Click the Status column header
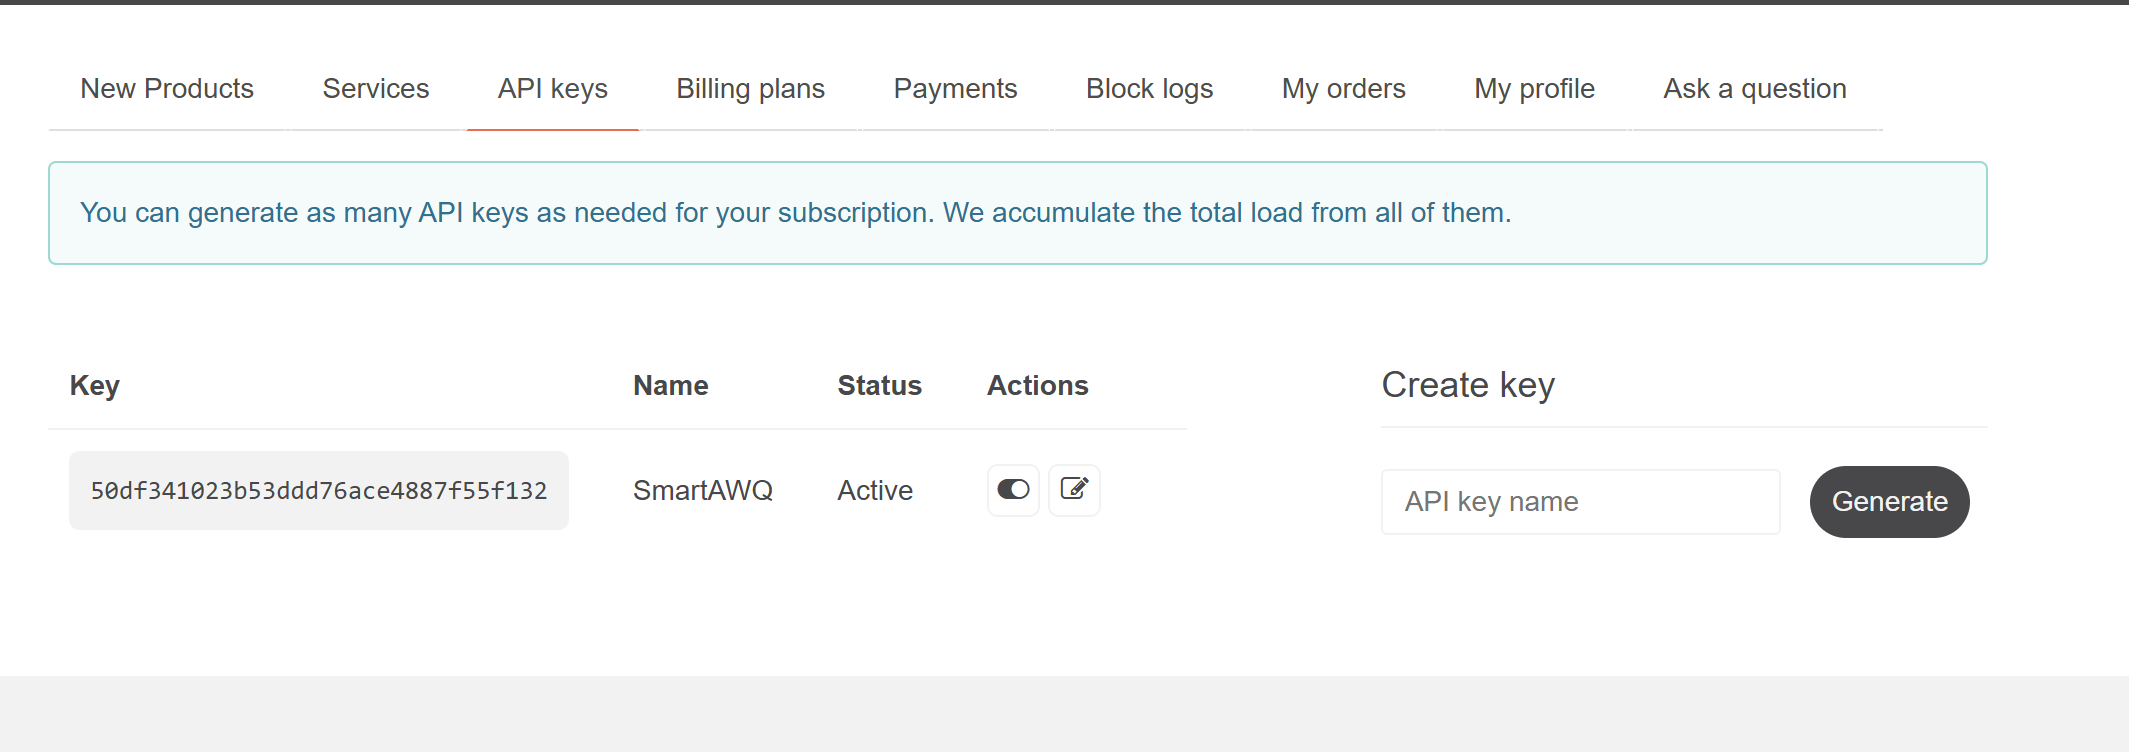 tap(879, 386)
